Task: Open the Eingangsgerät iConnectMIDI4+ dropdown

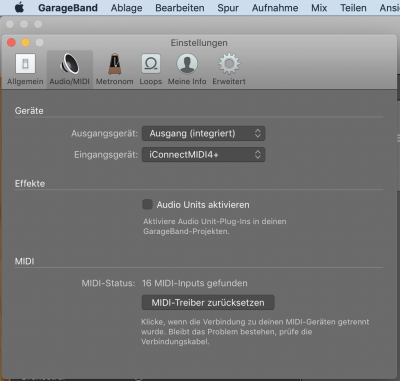Action: pos(203,155)
